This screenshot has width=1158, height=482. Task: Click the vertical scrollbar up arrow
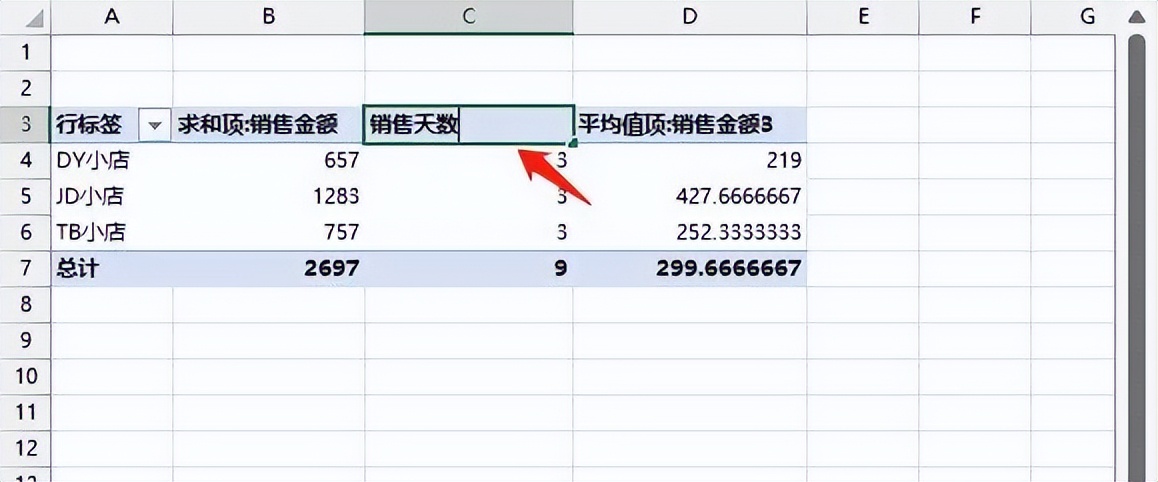coord(1137,18)
